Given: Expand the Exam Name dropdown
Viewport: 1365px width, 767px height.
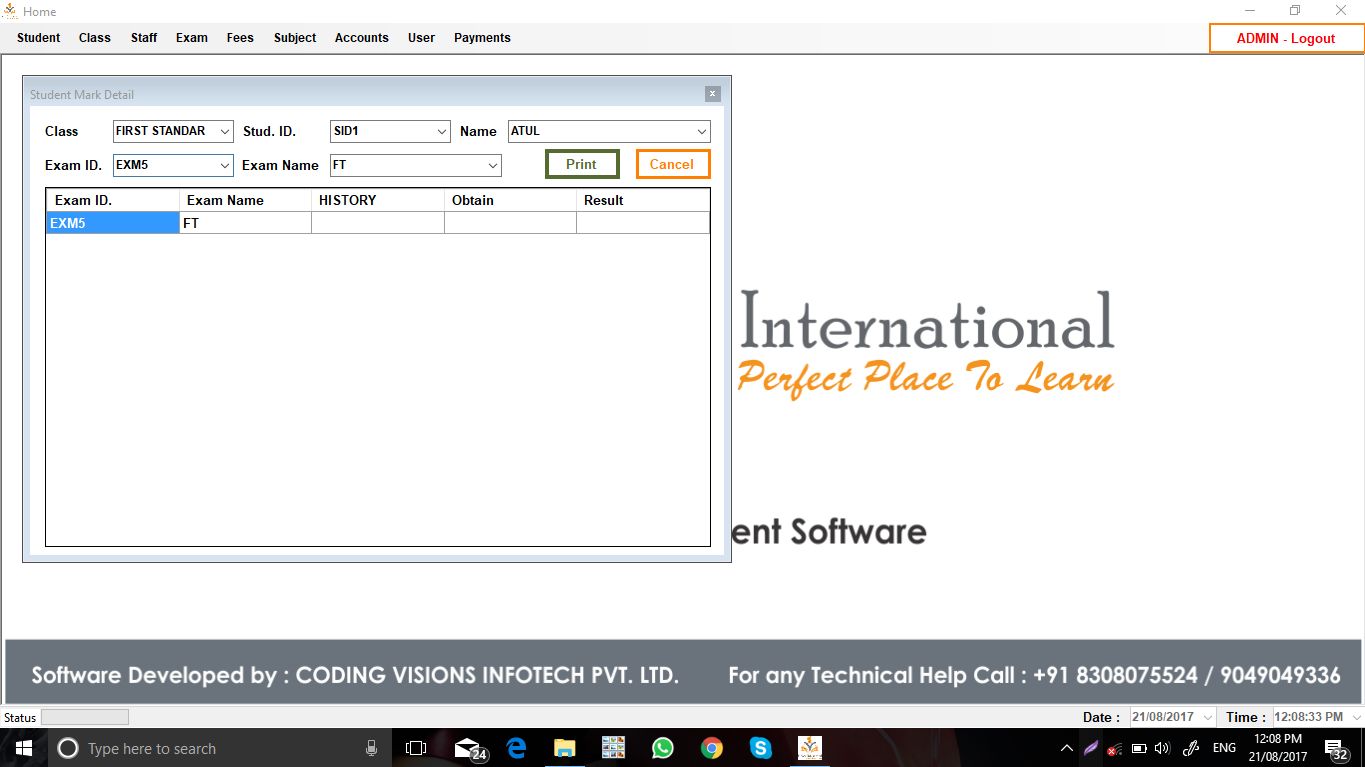Looking at the screenshot, I should tap(493, 165).
